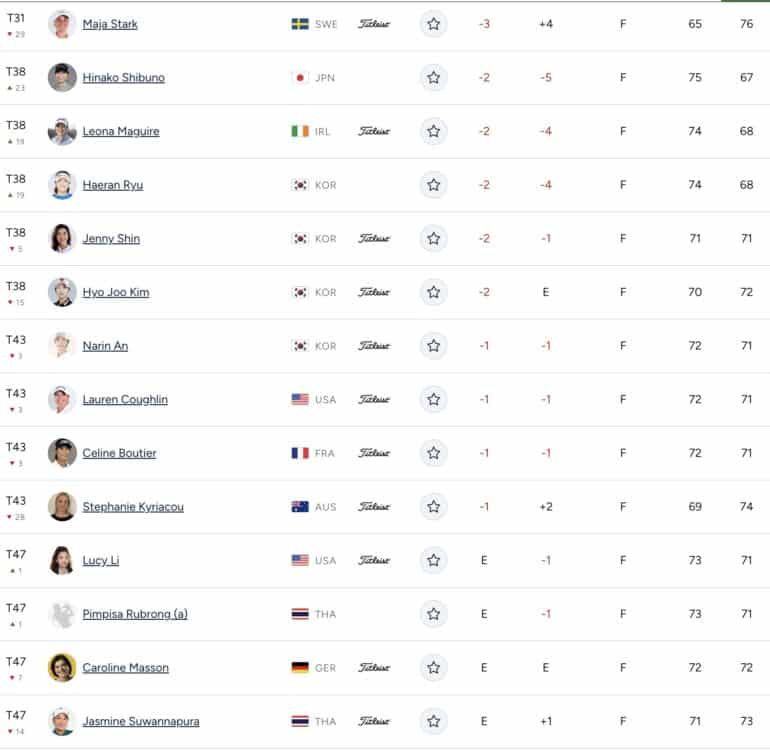Image resolution: width=770 pixels, height=750 pixels.
Task: Toggle favorite star for Hinako Shibuno
Action: pyautogui.click(x=433, y=78)
